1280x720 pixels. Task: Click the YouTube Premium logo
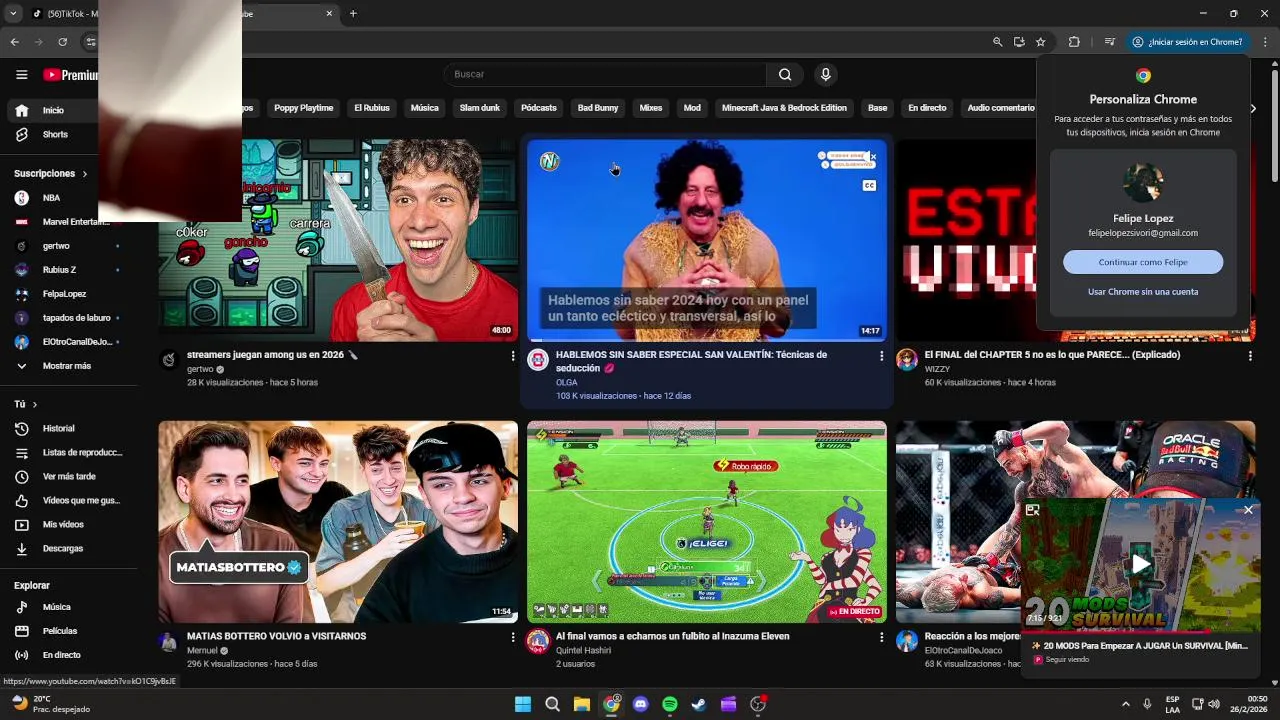pos(70,75)
